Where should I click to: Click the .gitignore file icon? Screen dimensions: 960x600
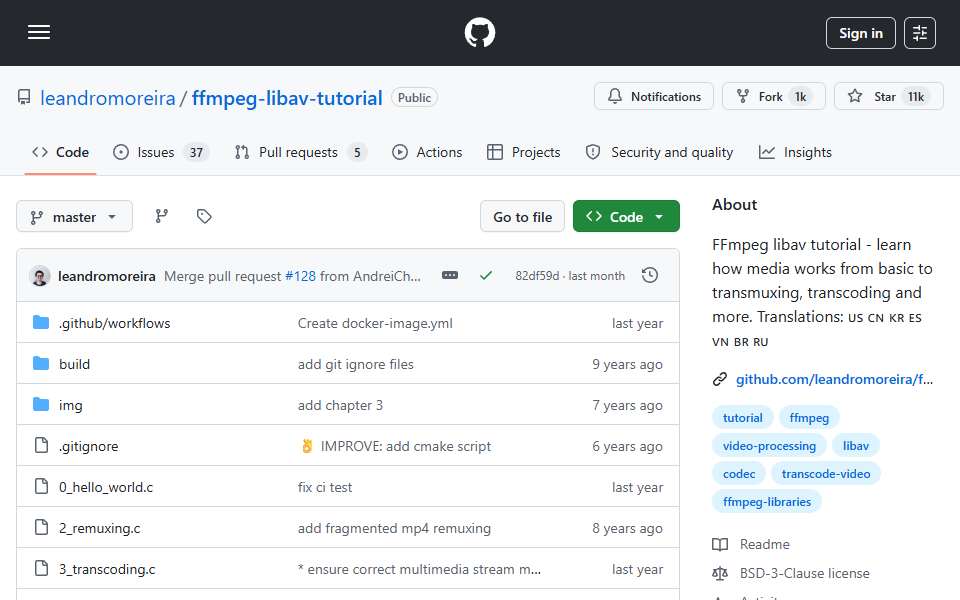click(41, 445)
